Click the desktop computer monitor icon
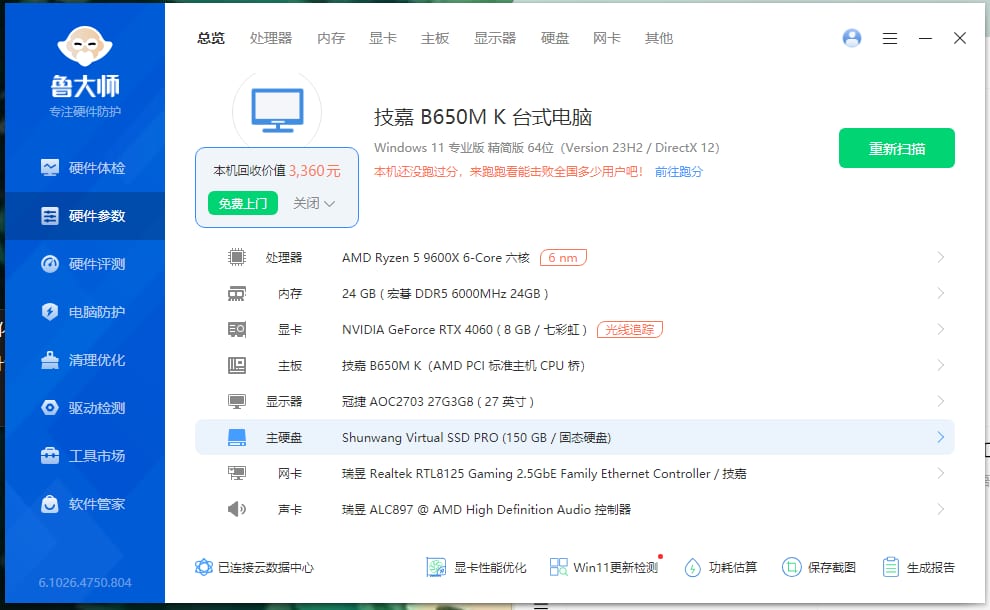 pos(277,110)
